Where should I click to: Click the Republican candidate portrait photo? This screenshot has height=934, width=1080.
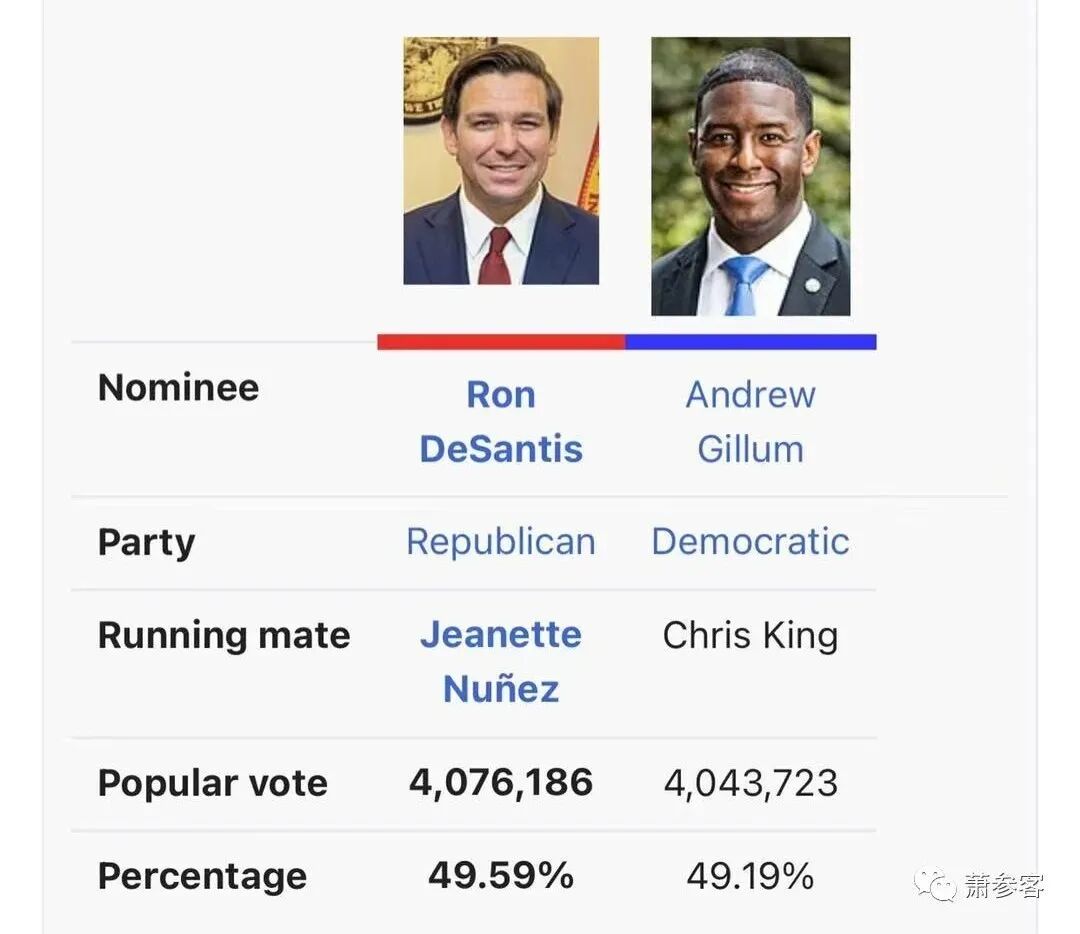(501, 160)
